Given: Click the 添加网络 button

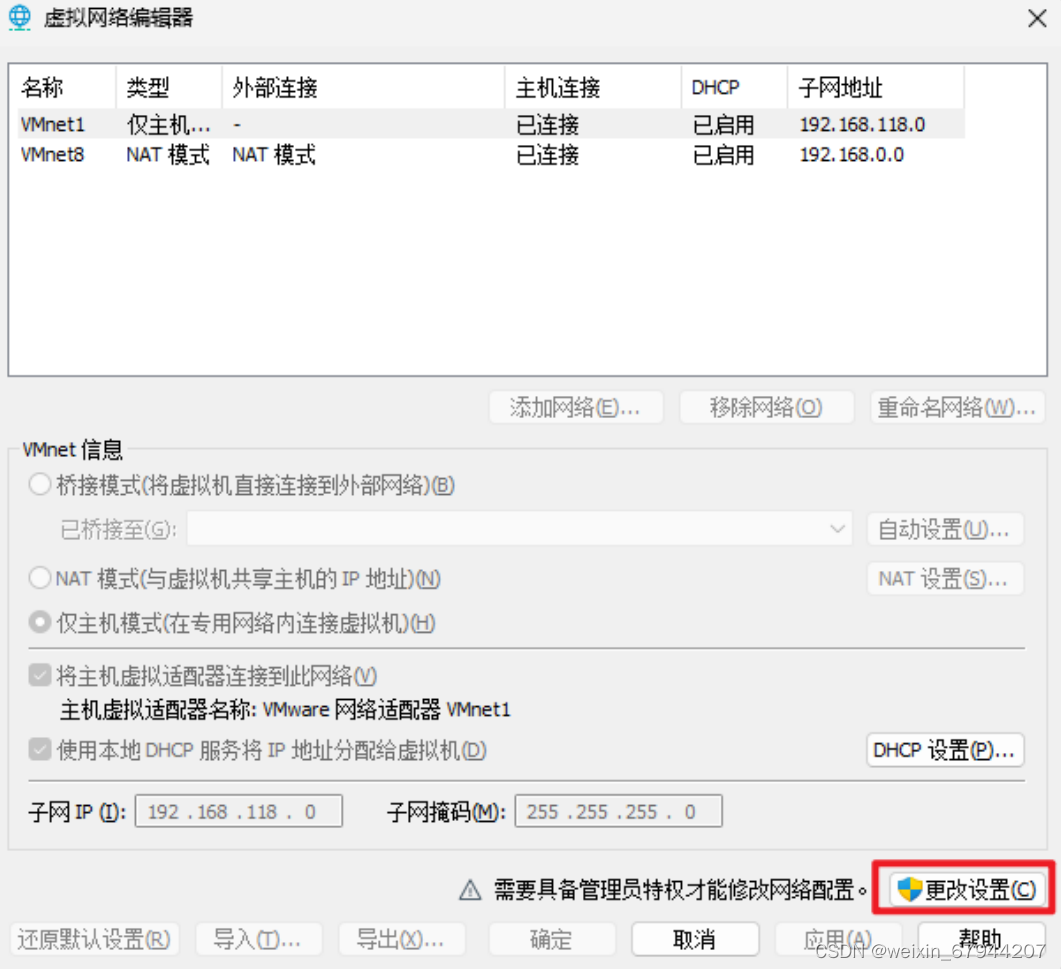Looking at the screenshot, I should 576,407.
